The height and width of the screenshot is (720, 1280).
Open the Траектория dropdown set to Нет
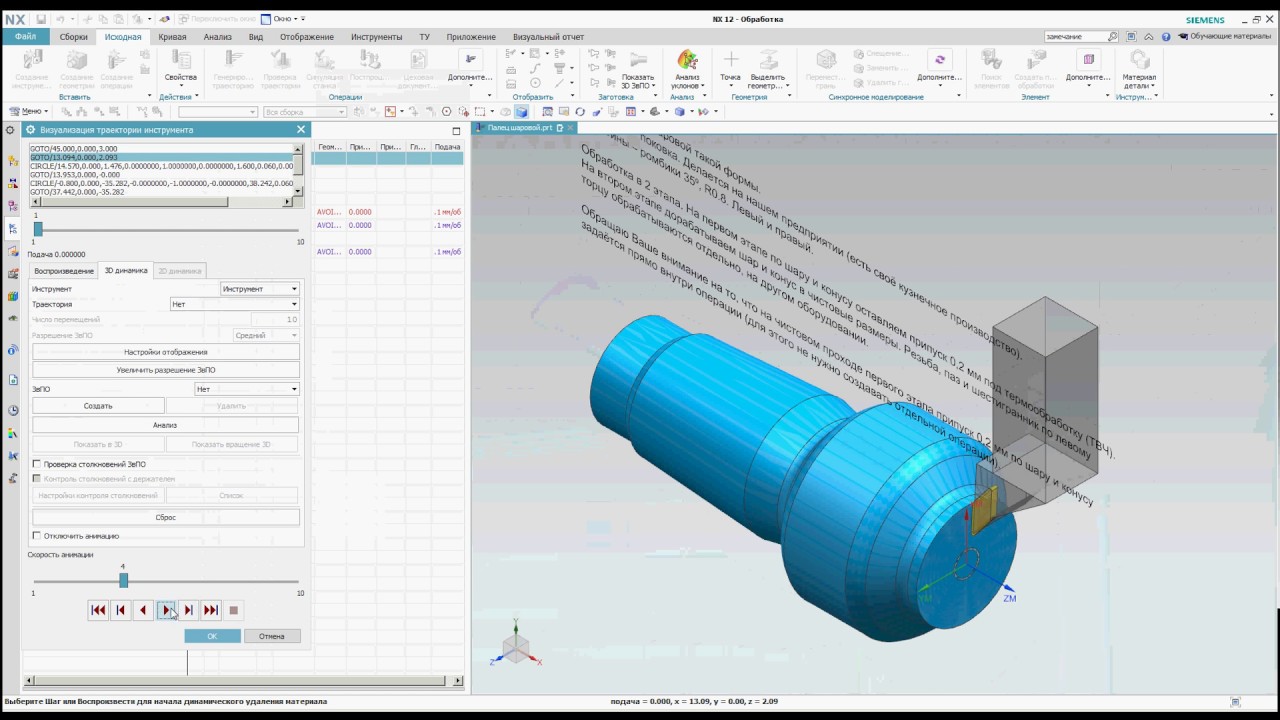pos(235,304)
